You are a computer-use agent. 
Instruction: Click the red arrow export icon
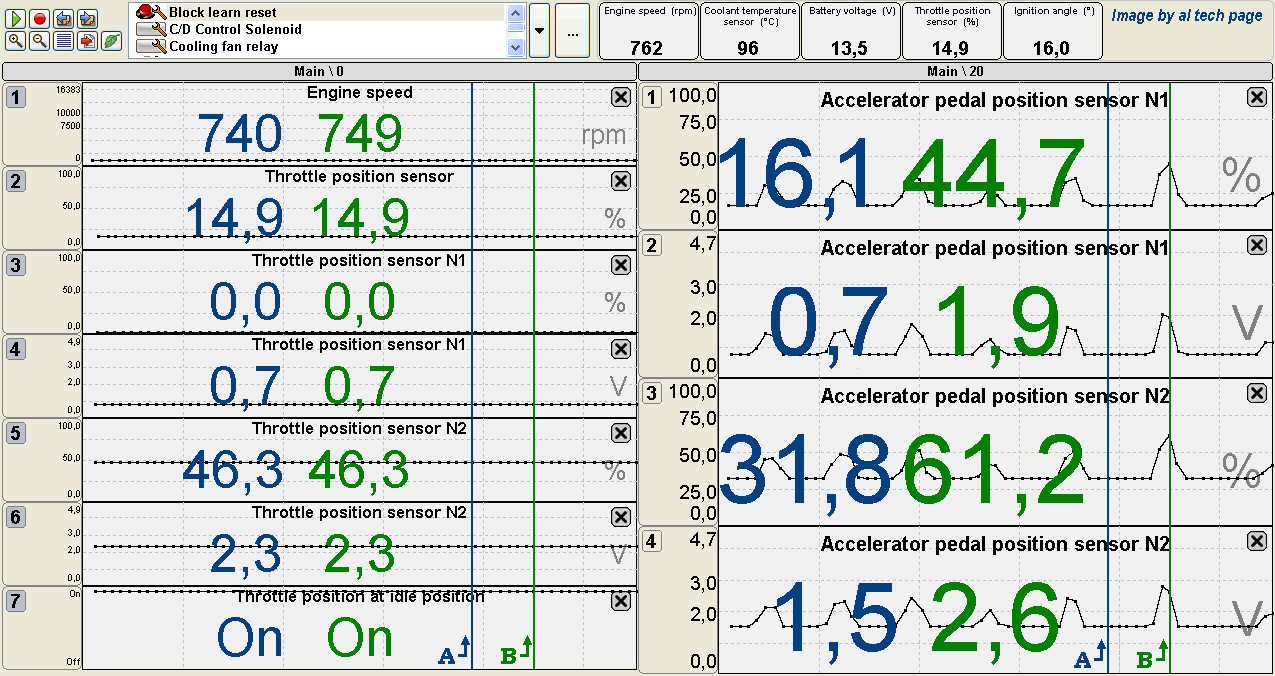tap(87, 41)
